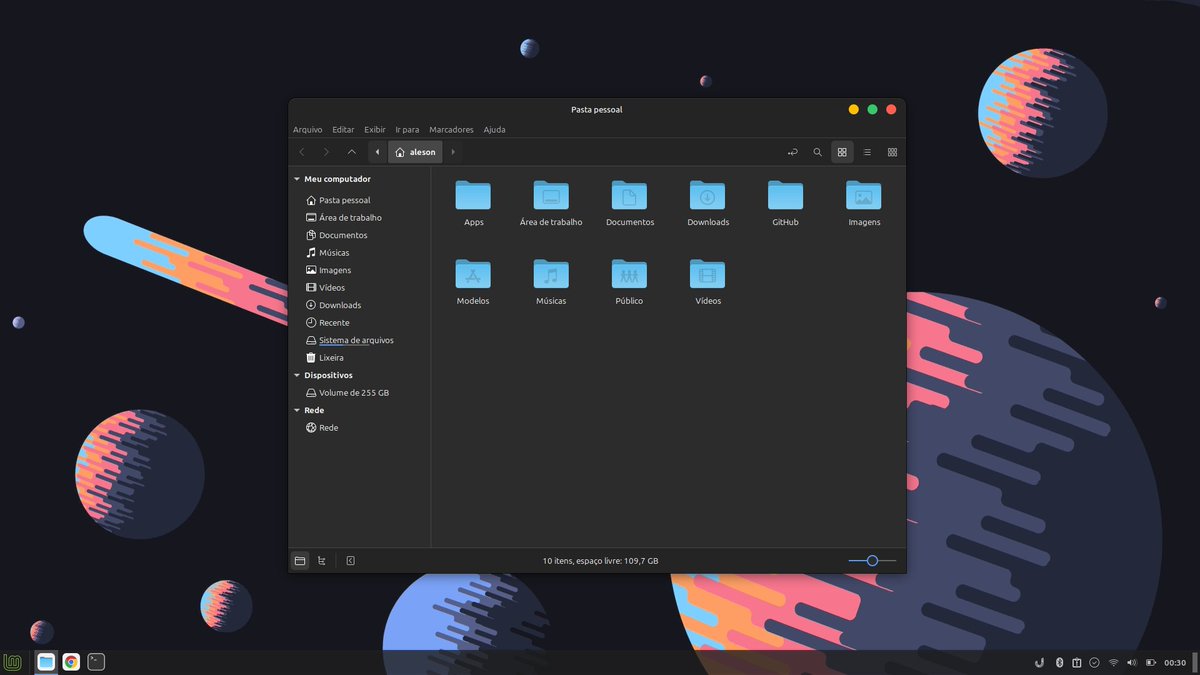Open Documentos from the sidebar

coord(360,235)
